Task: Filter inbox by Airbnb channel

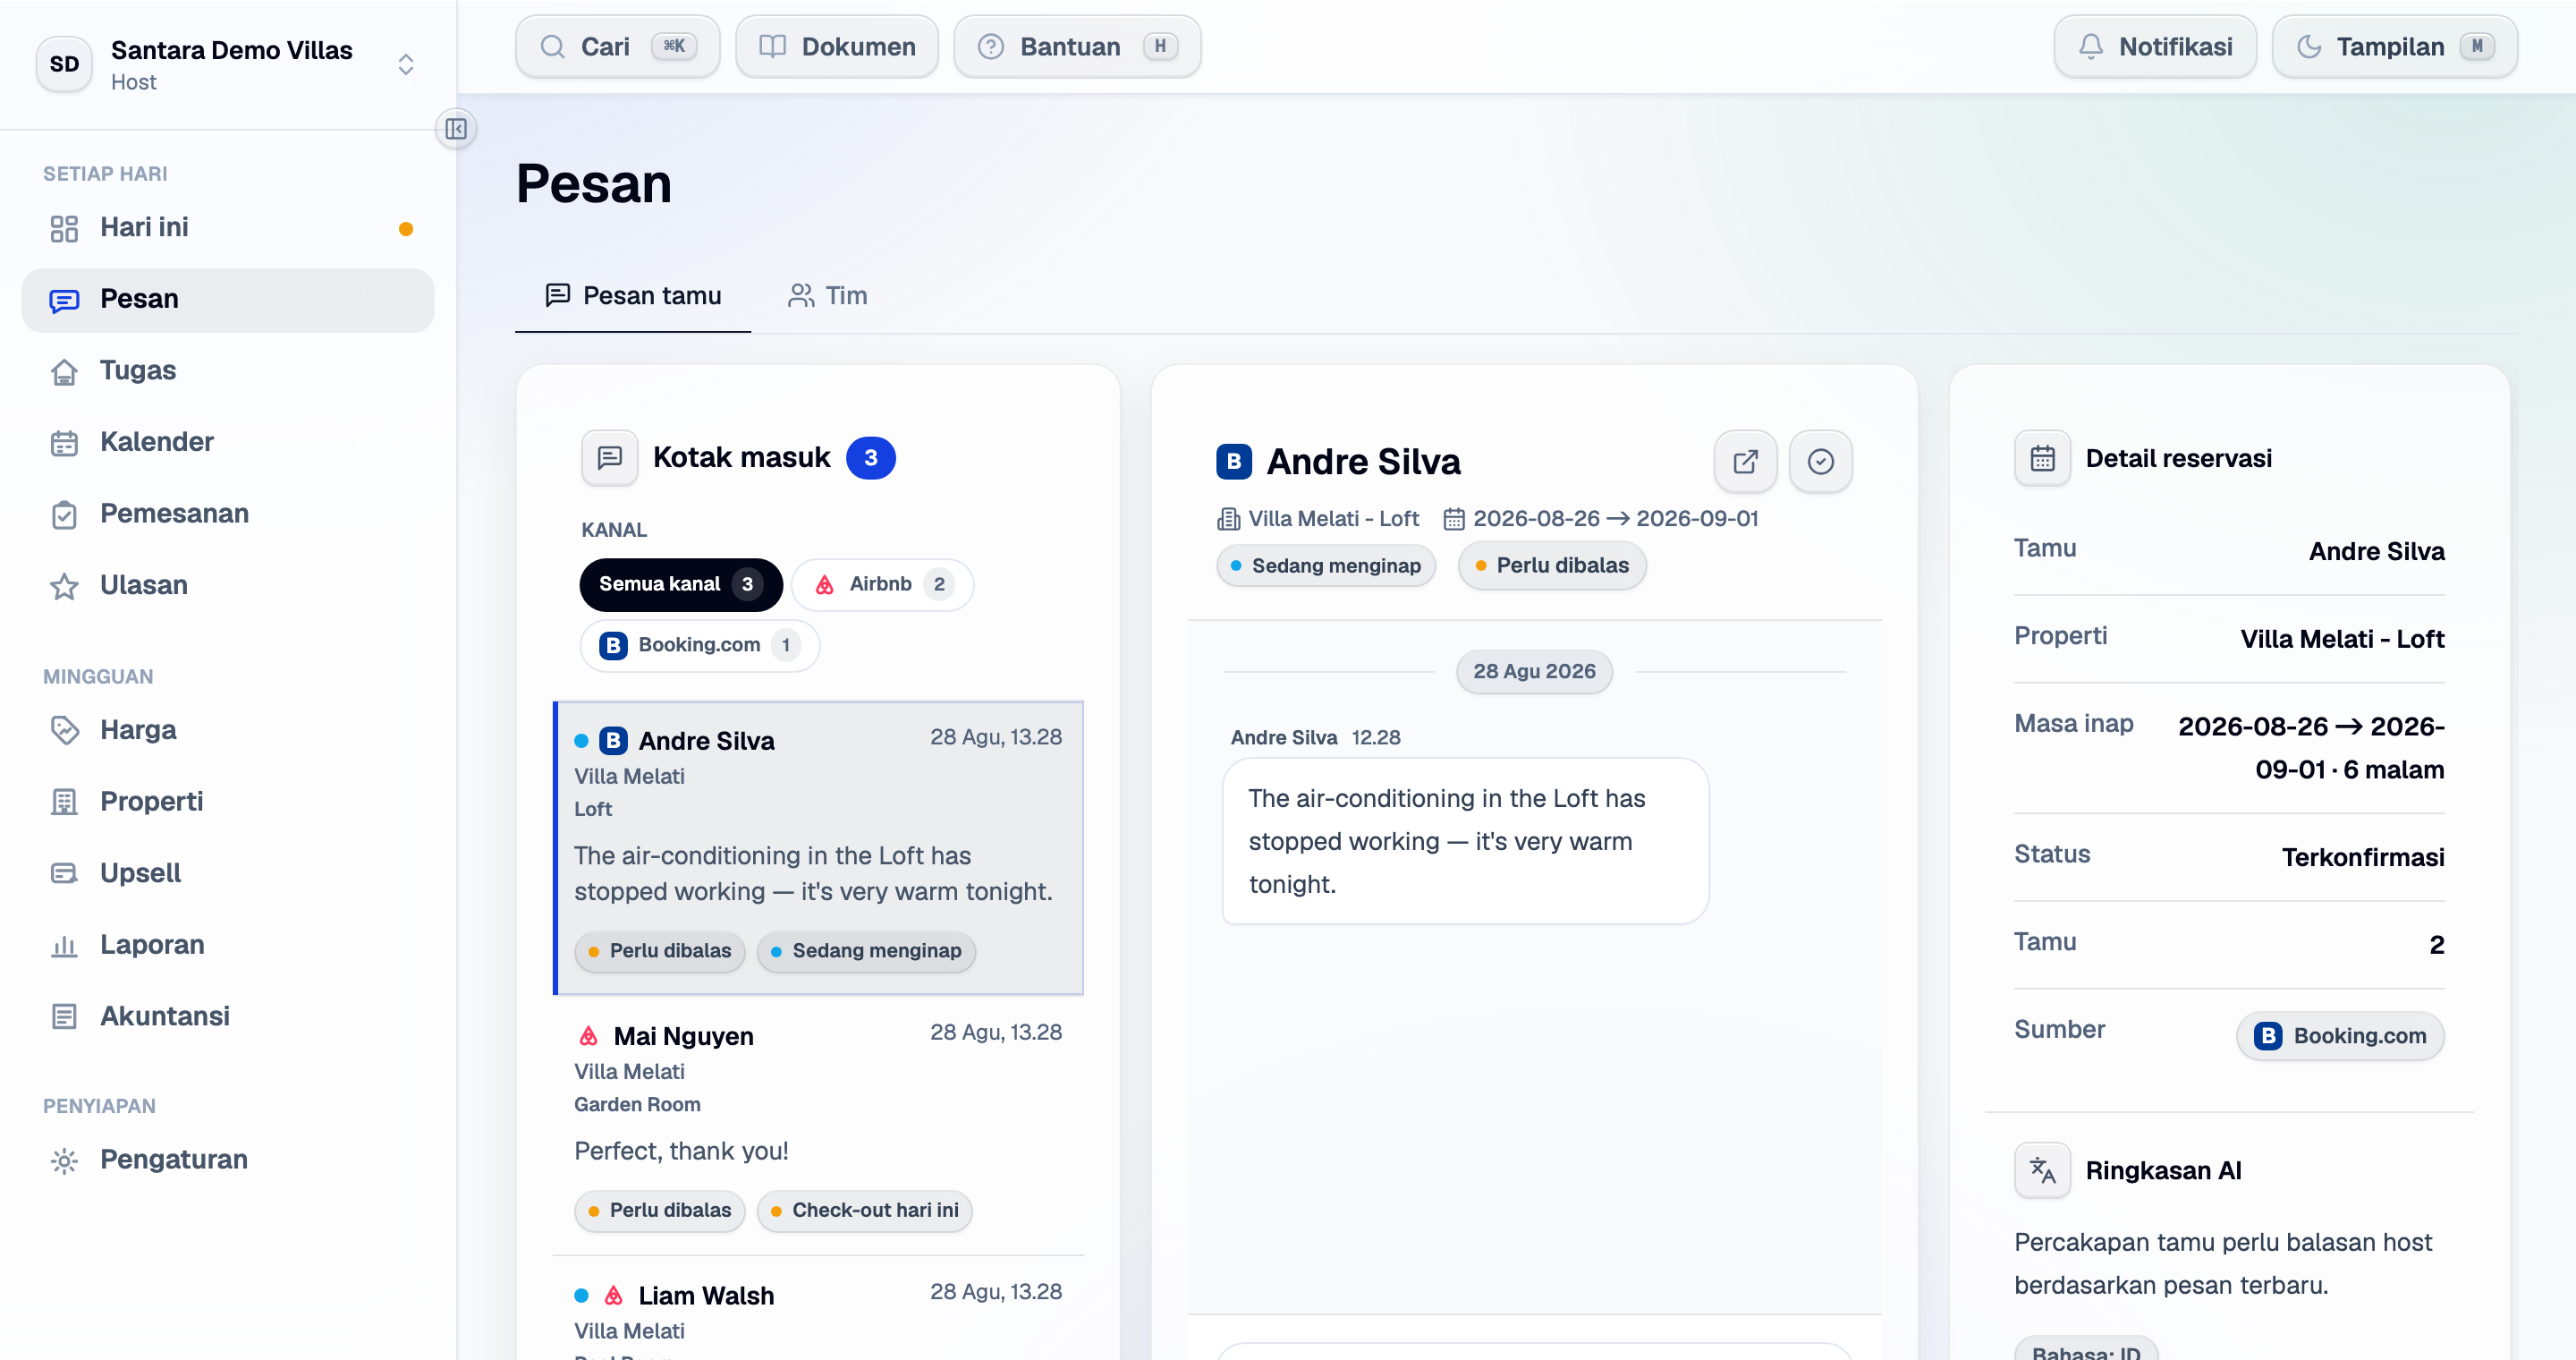Action: point(882,584)
